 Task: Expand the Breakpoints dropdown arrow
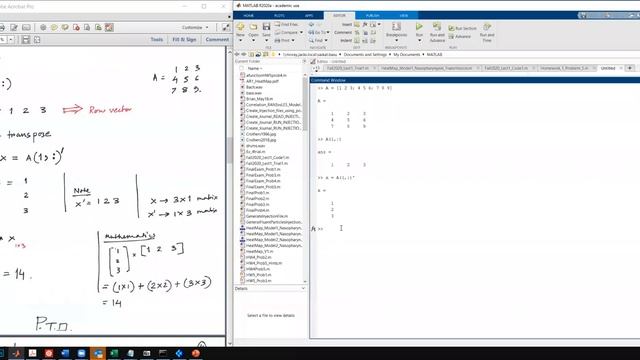pyautogui.click(x=396, y=40)
